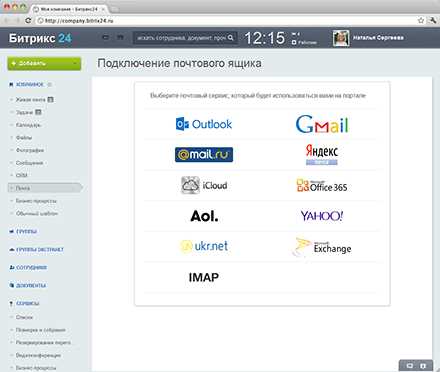Expand the Группы экстранет sidebar section
440x372 pixels.
40,249
